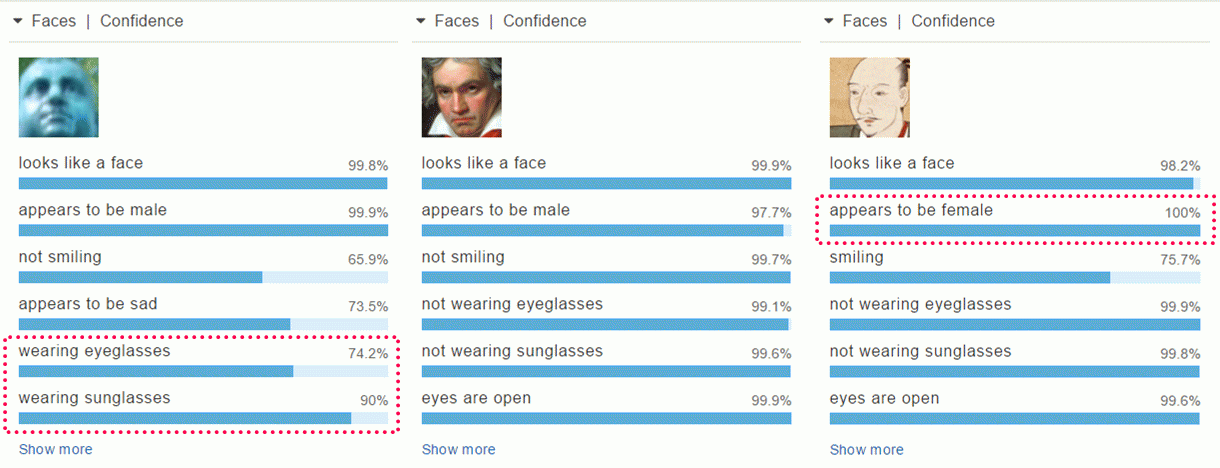Open the blue statue face thumbnail

[59, 97]
